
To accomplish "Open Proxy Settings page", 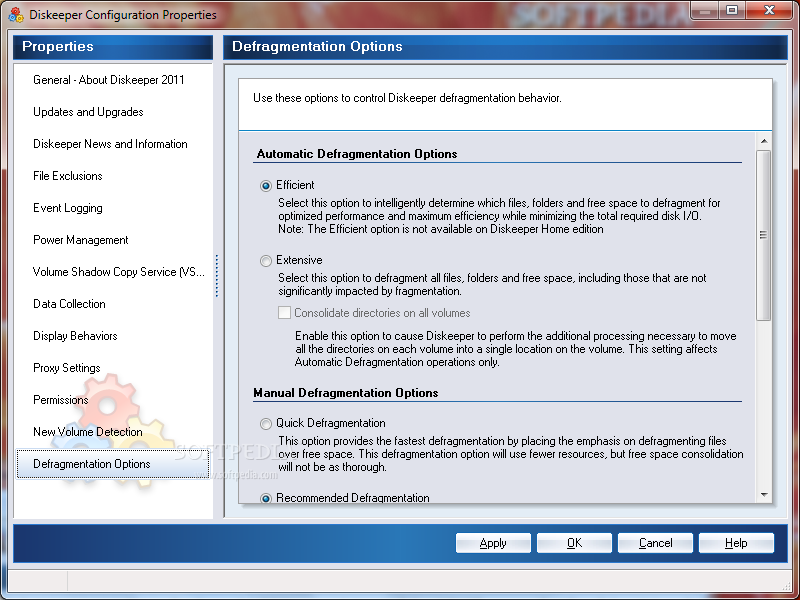I will tap(67, 368).
